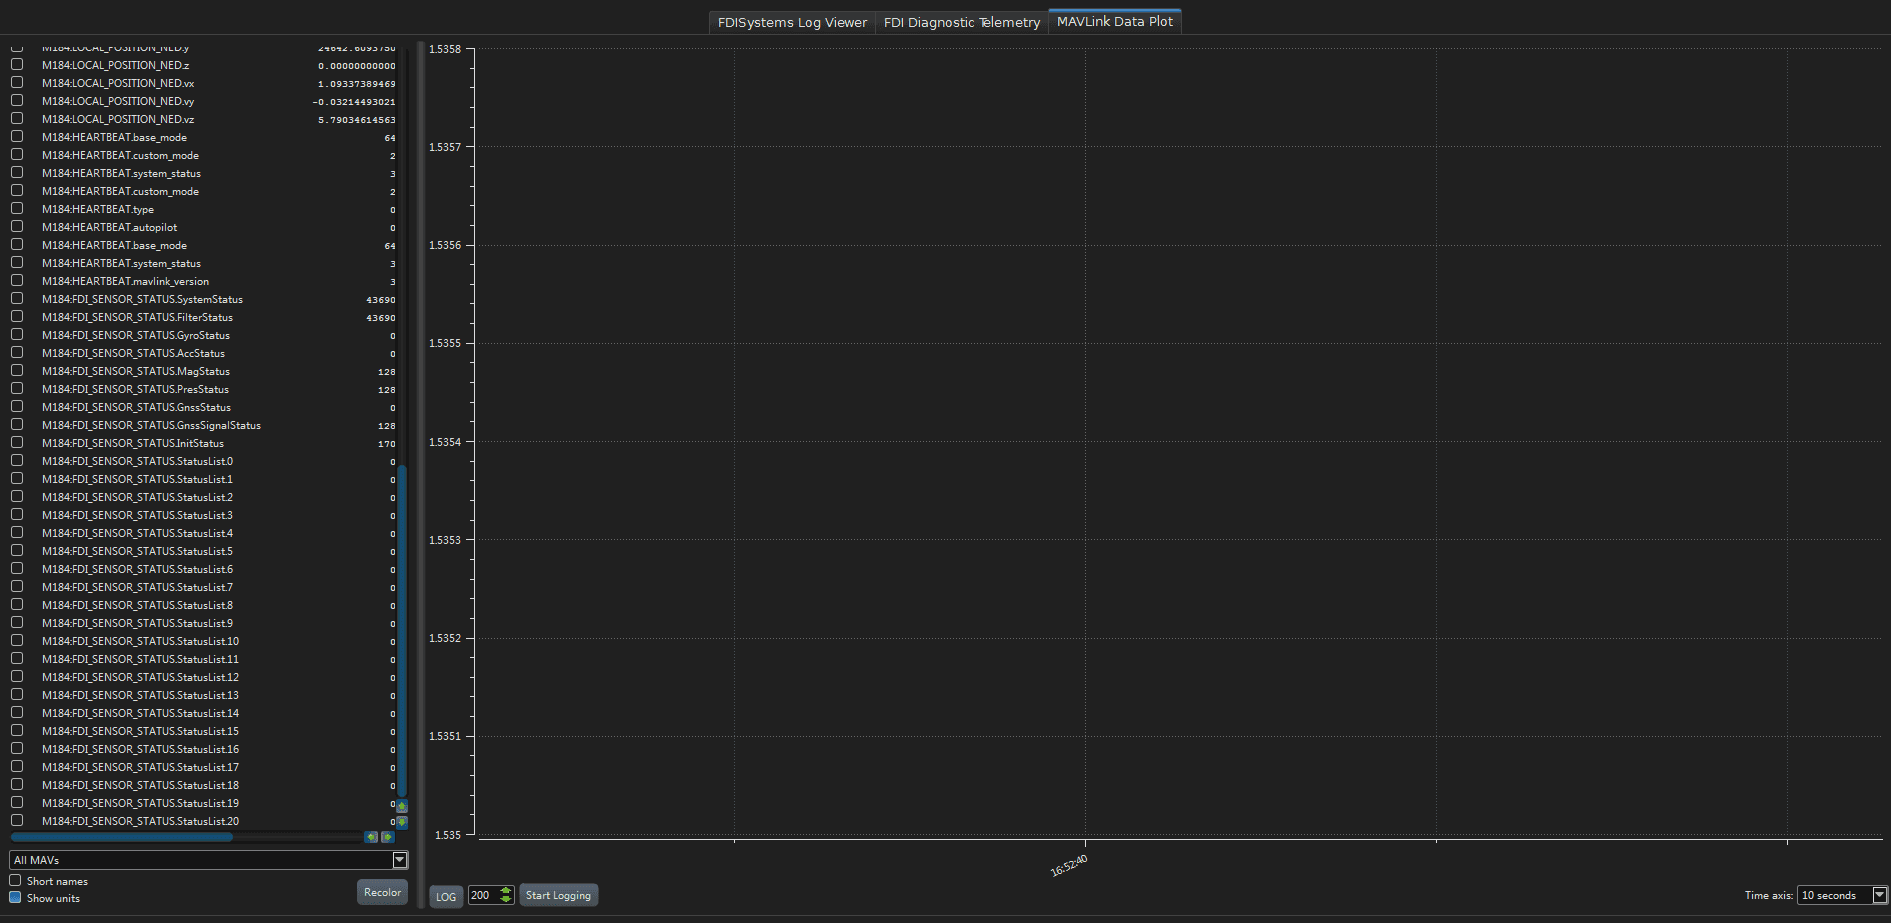
Task: Click the Recolor button
Action: pyautogui.click(x=382, y=892)
